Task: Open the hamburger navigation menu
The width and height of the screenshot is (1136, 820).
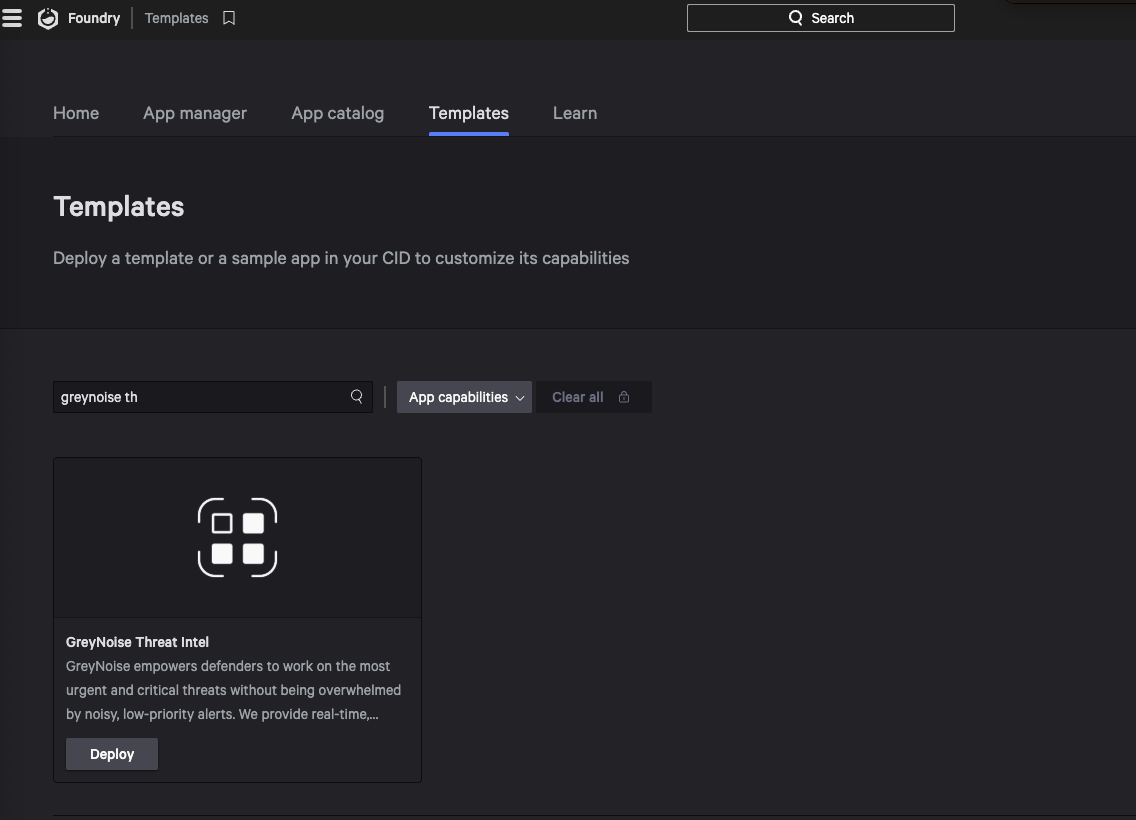Action: click(12, 18)
